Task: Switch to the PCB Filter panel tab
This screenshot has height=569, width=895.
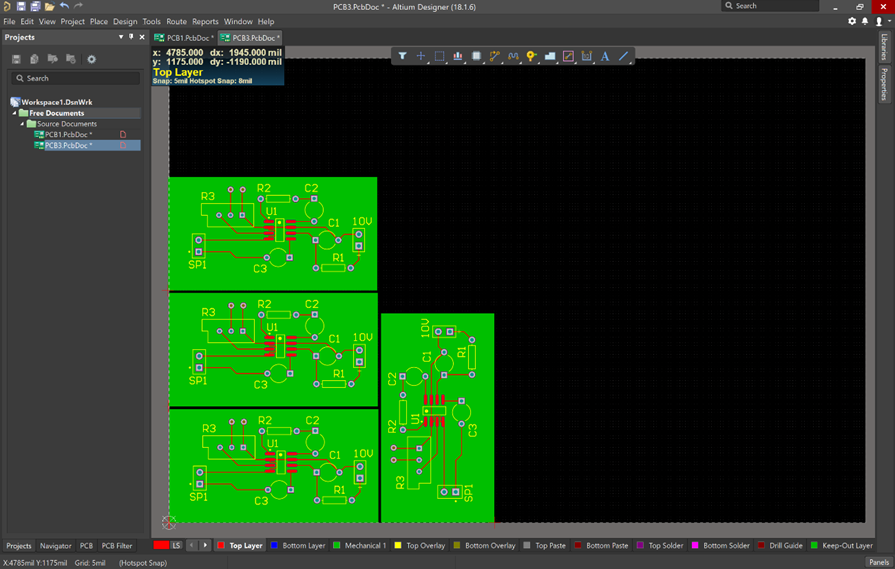Action: pyautogui.click(x=117, y=546)
